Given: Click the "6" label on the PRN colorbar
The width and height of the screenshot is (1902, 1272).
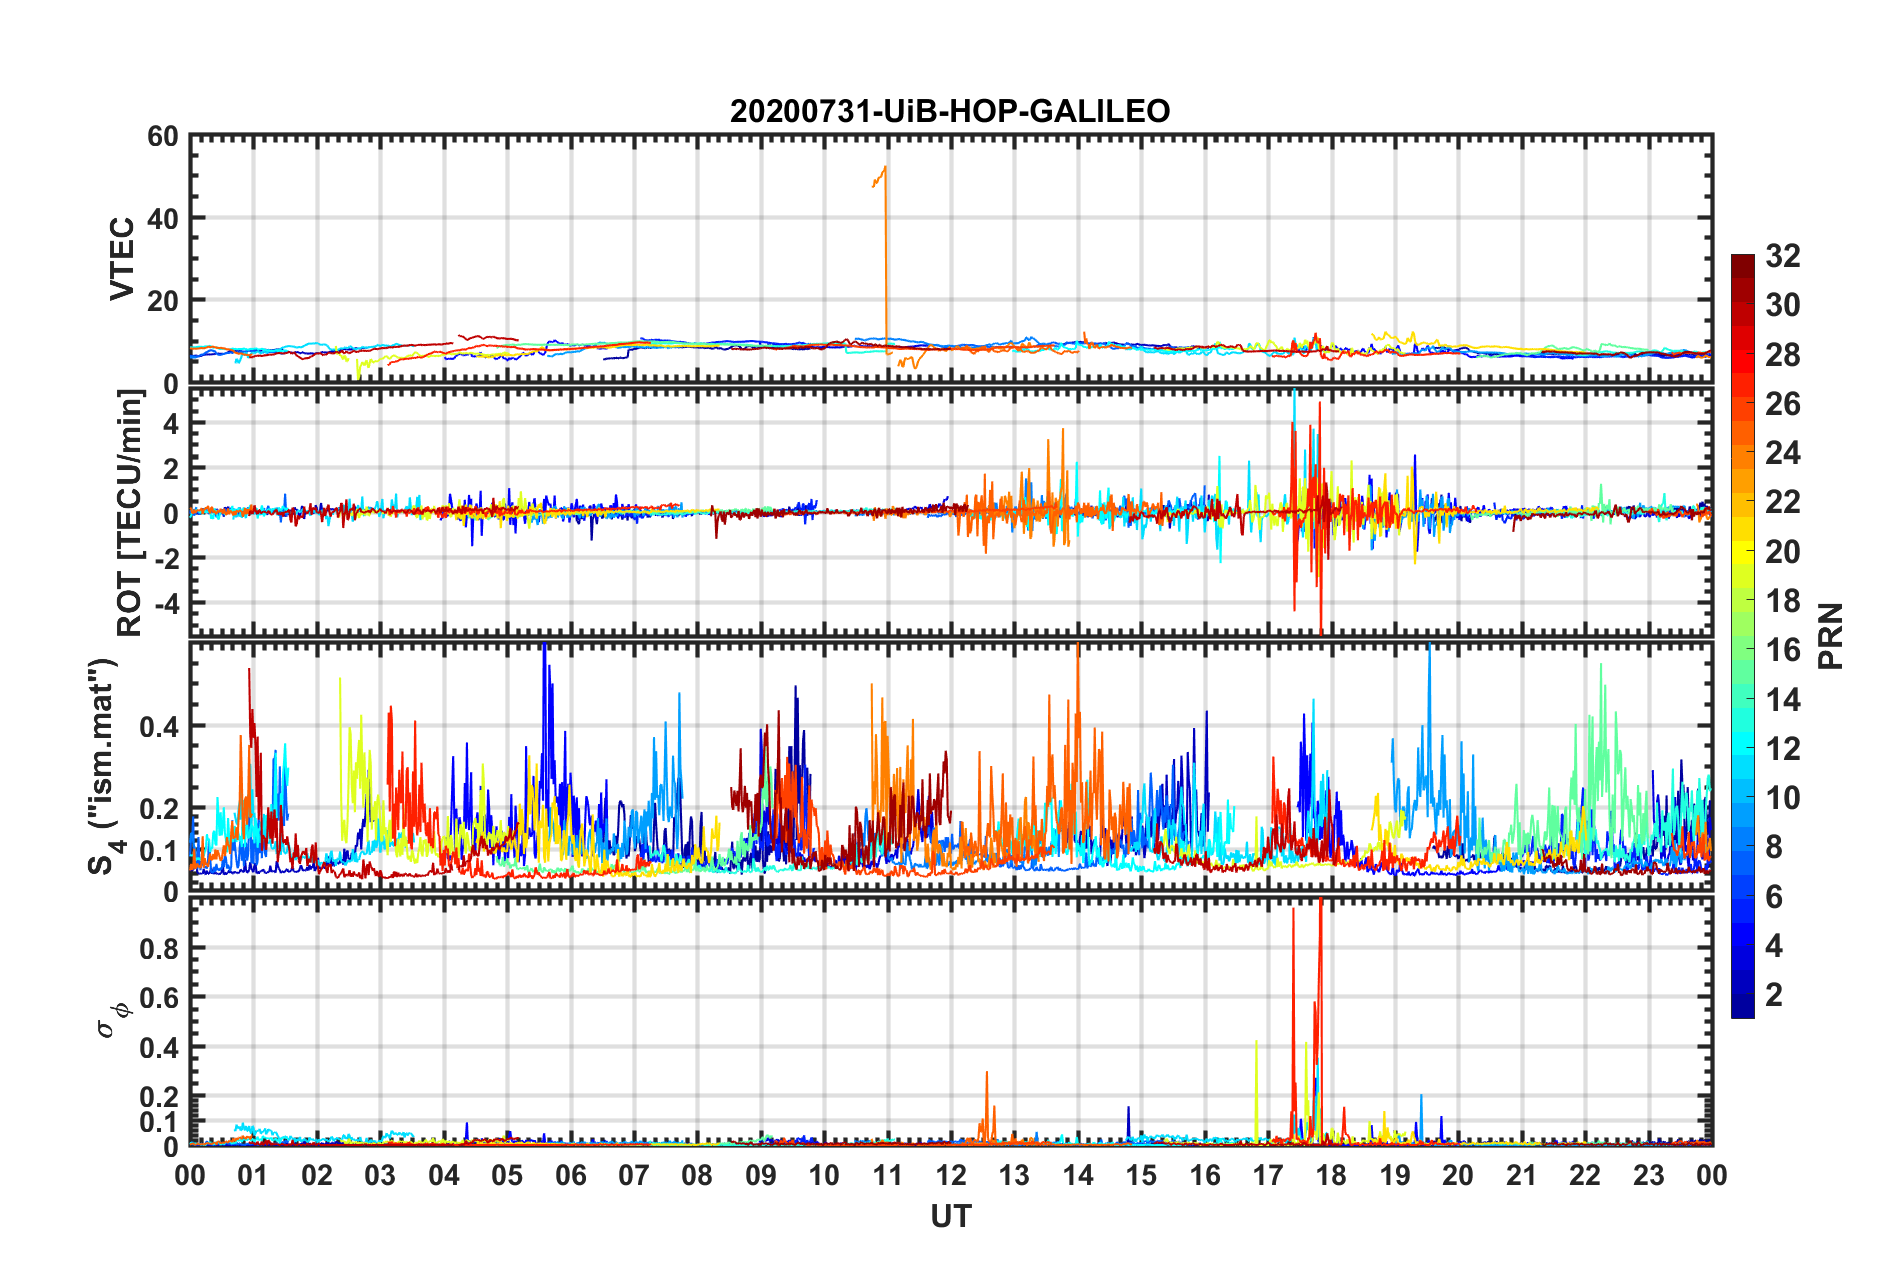Looking at the screenshot, I should coord(1774,897).
